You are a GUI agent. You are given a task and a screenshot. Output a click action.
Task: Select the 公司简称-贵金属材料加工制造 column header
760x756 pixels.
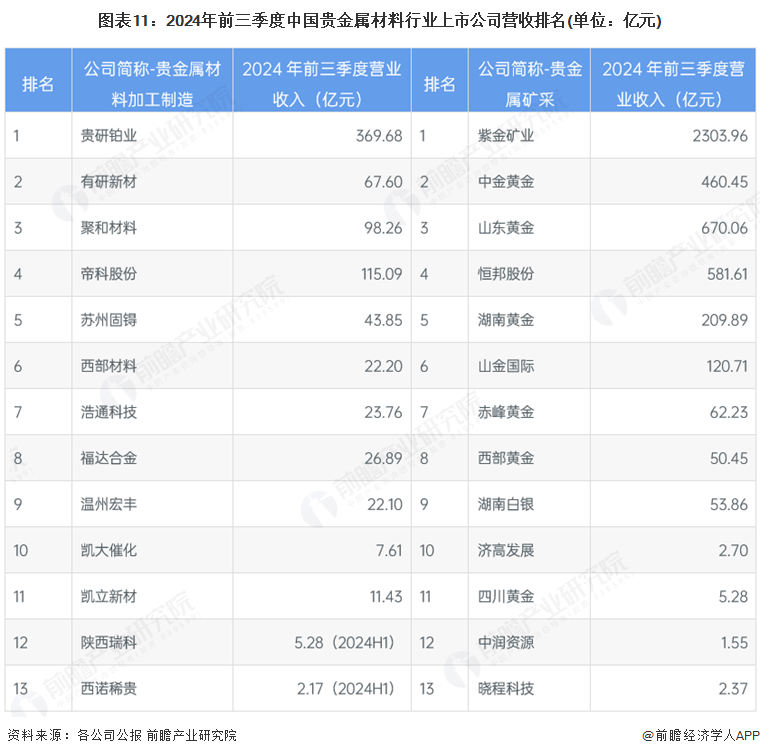coord(152,83)
